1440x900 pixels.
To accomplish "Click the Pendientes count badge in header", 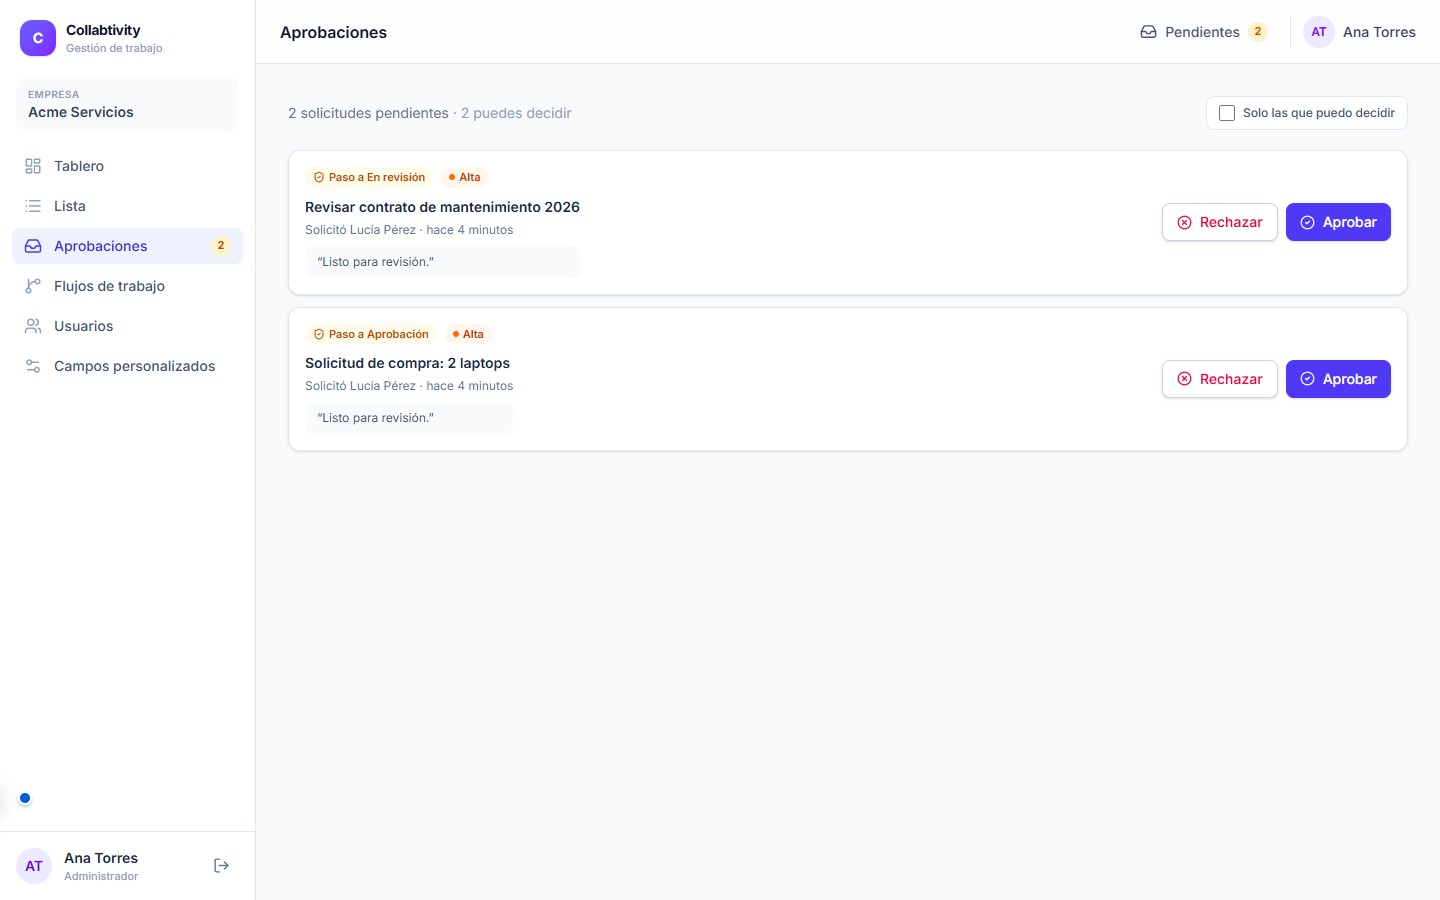I will point(1258,32).
